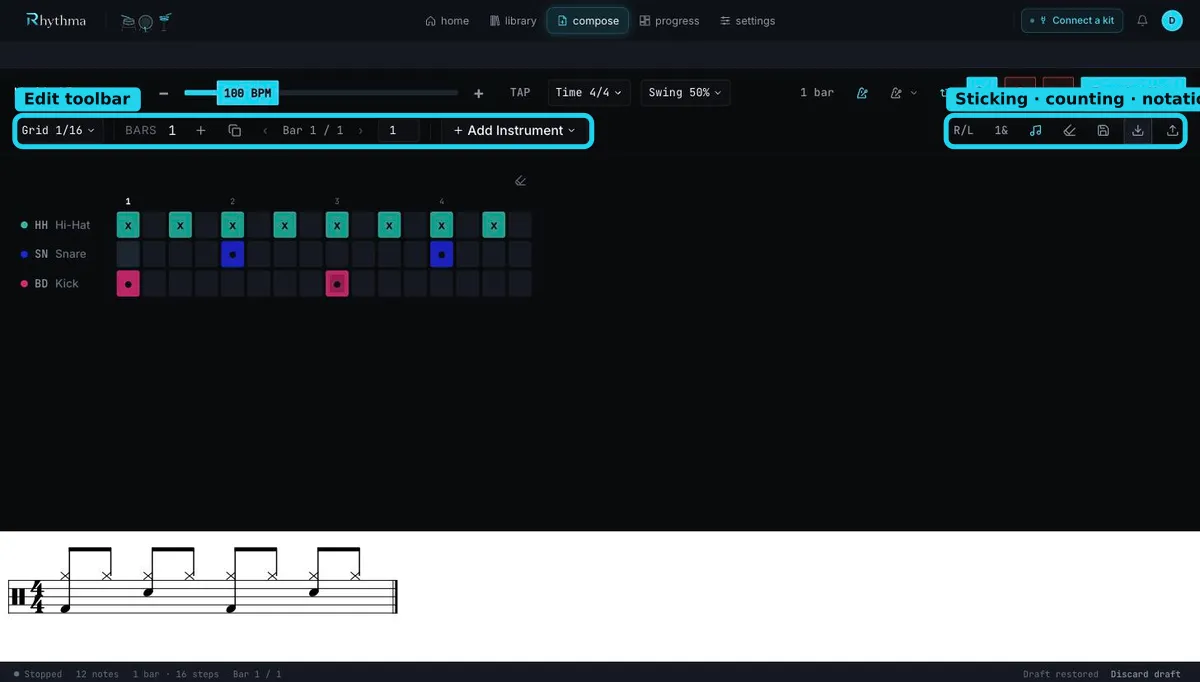Select the compose tab

588,21
